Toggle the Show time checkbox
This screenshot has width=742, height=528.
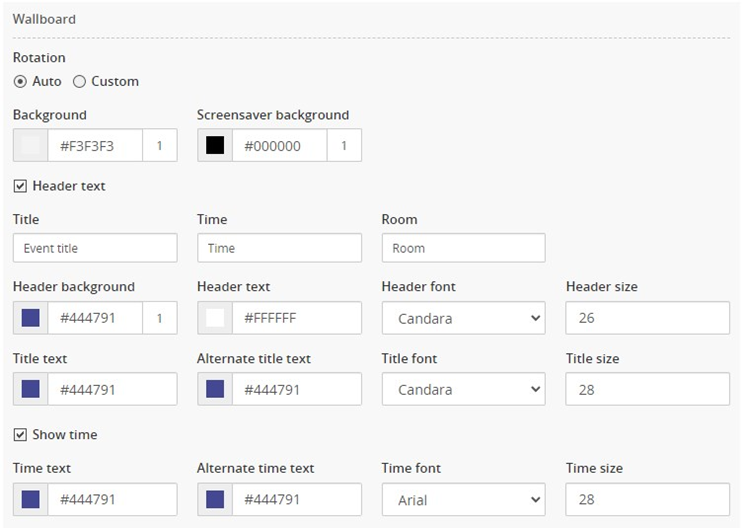20,434
